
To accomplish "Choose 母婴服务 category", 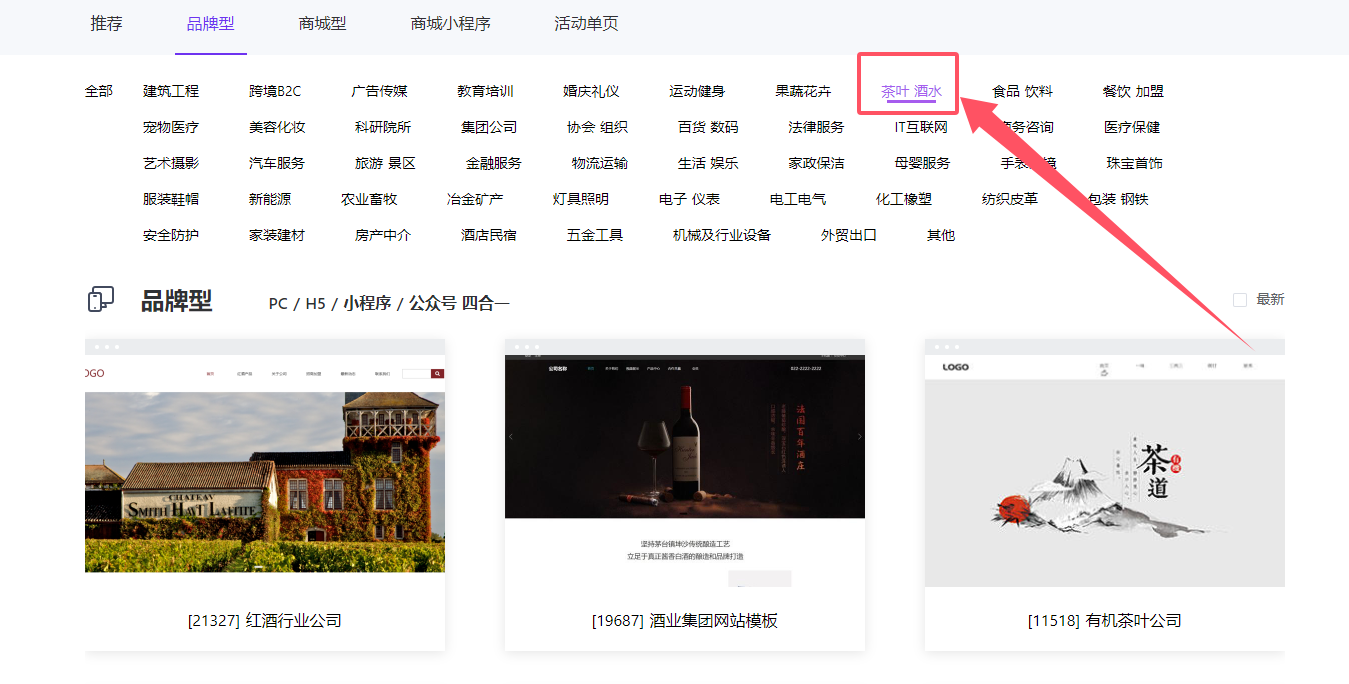I will pos(922,163).
